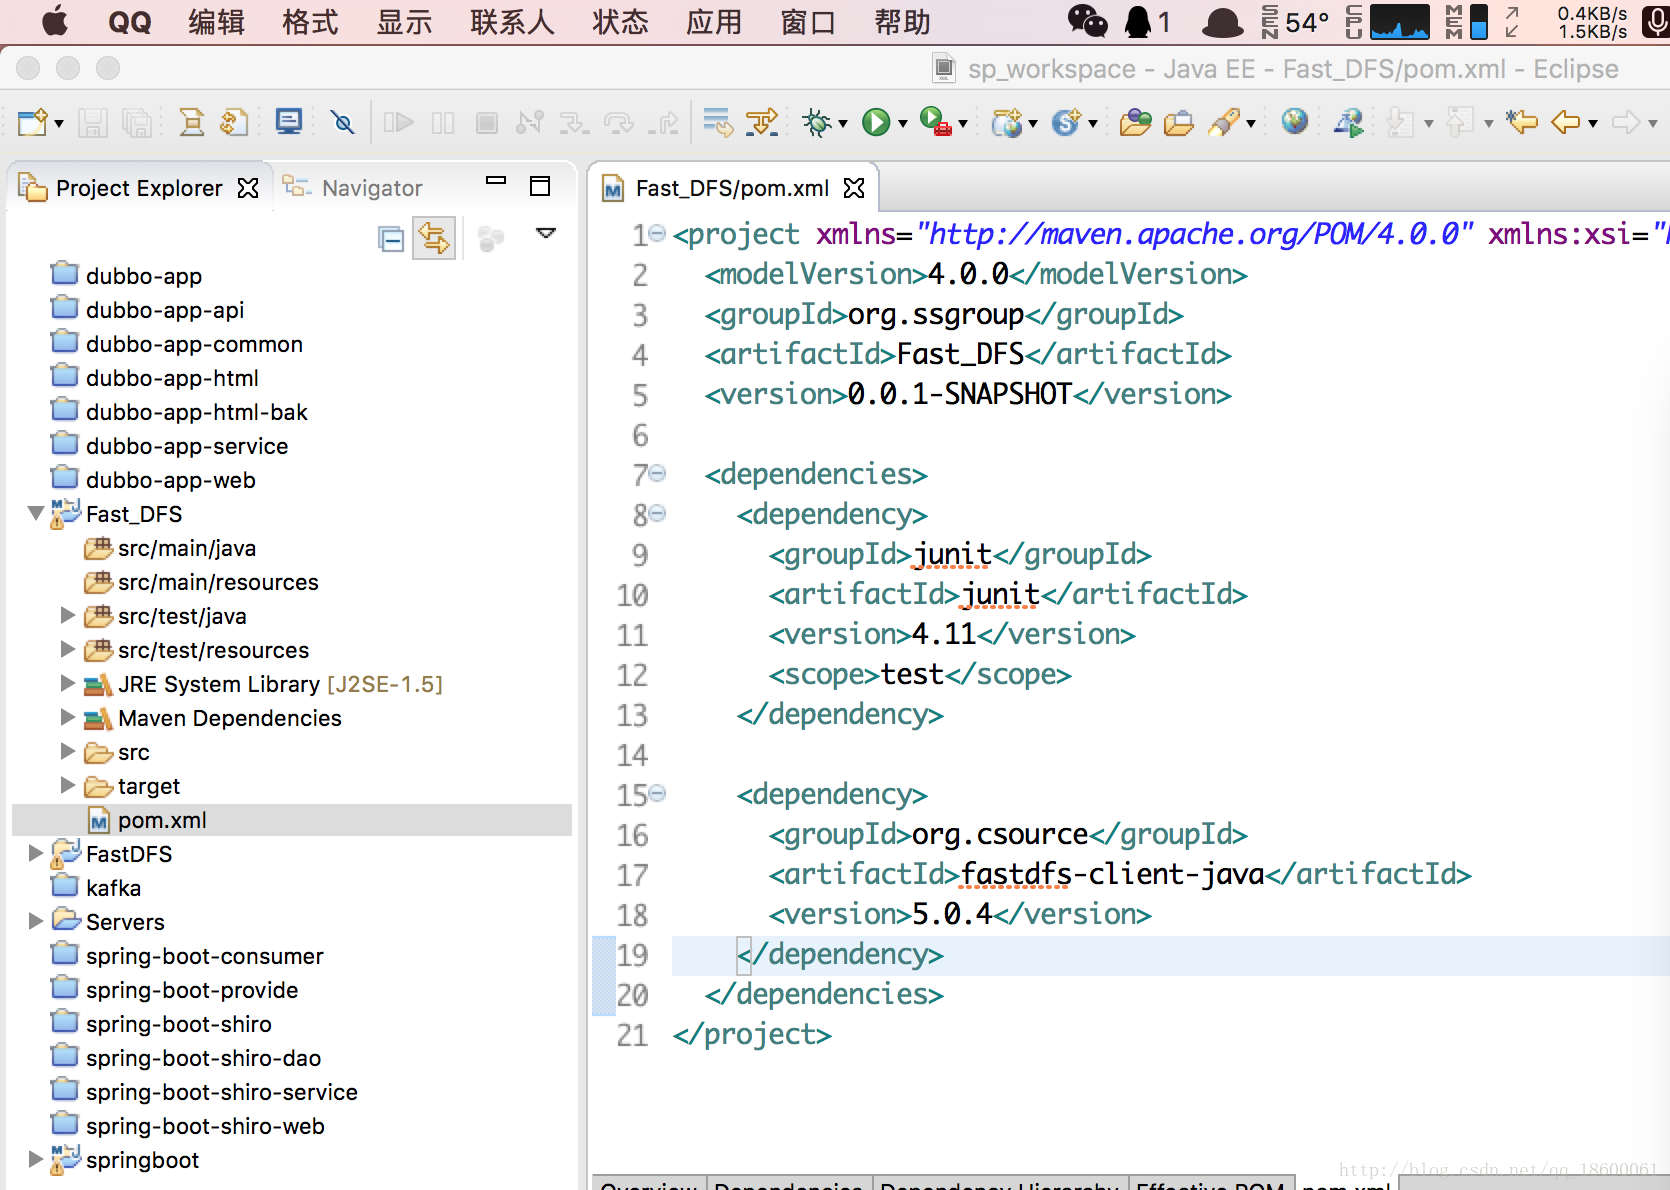Open the 编辑 menu

pos(217,22)
